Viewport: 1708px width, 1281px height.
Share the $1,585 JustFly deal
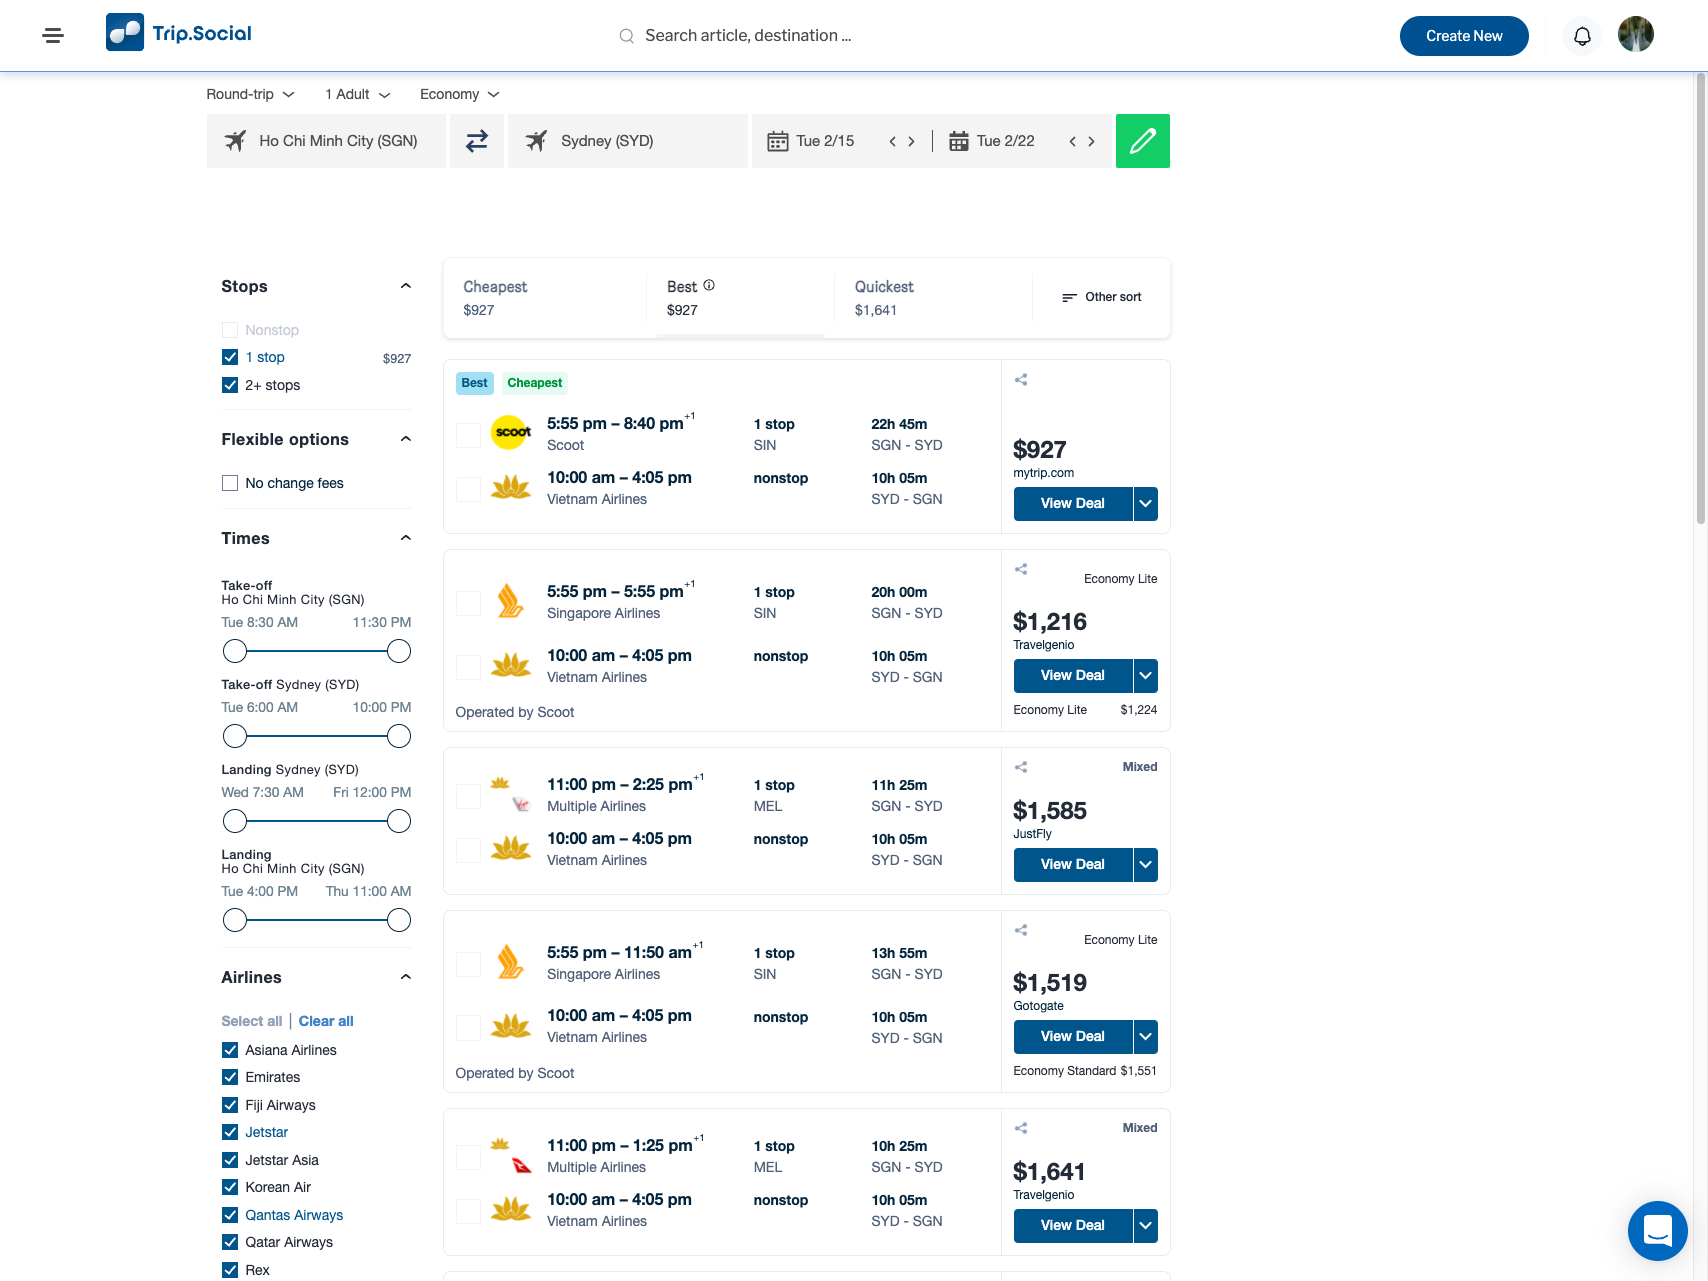click(1021, 767)
